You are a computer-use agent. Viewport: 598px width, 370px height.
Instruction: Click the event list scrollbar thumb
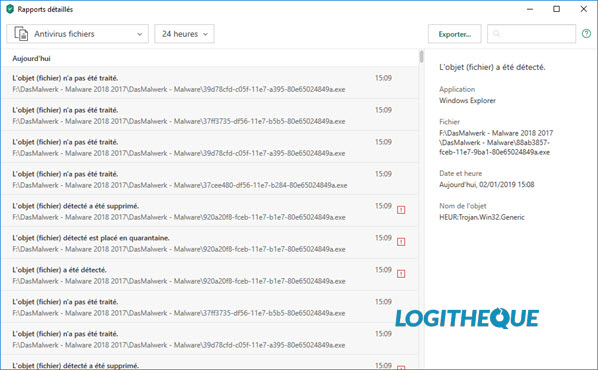coord(421,56)
